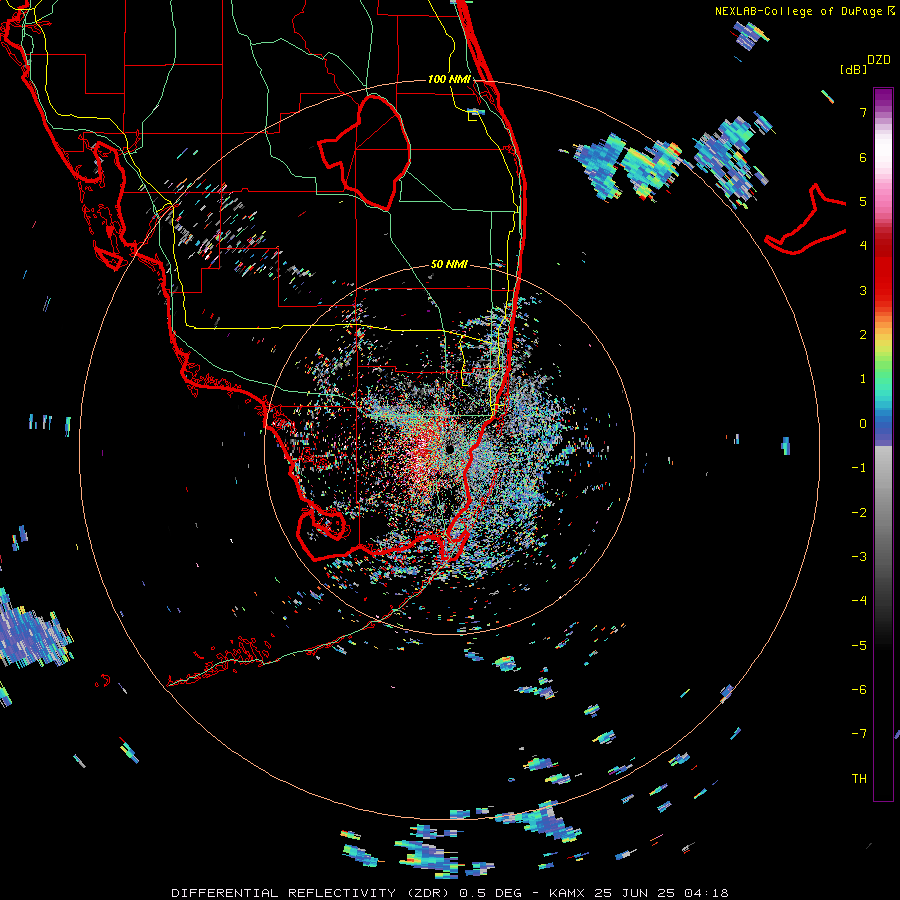This screenshot has height=900, width=900.
Task: Click the black radar site dot at map center
Action: [x=449, y=448]
